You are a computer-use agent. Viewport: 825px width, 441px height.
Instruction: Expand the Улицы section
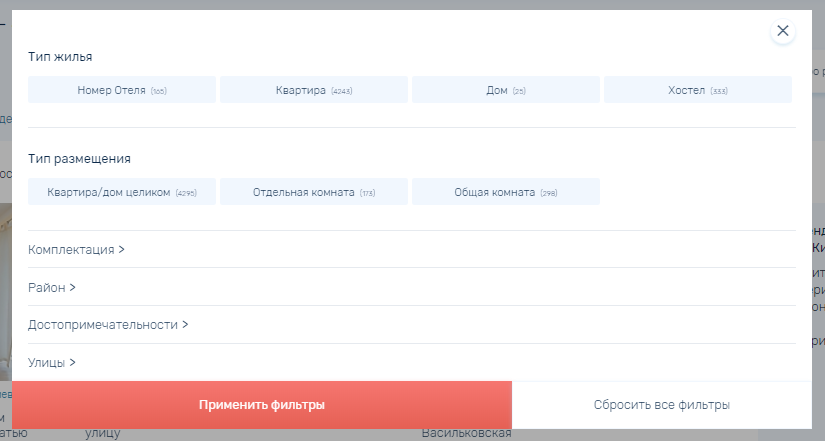click(52, 363)
